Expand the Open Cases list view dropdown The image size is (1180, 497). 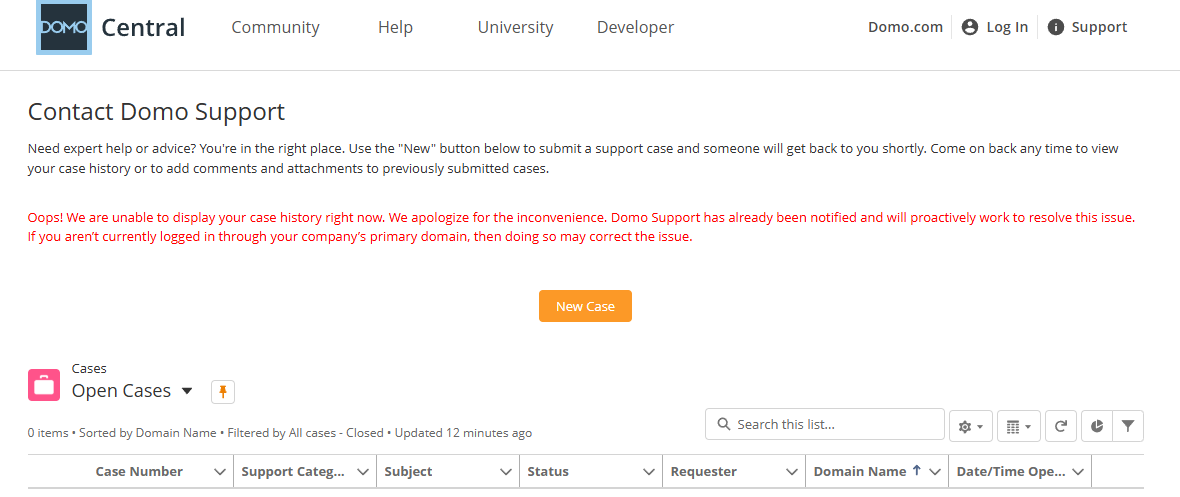(x=187, y=391)
